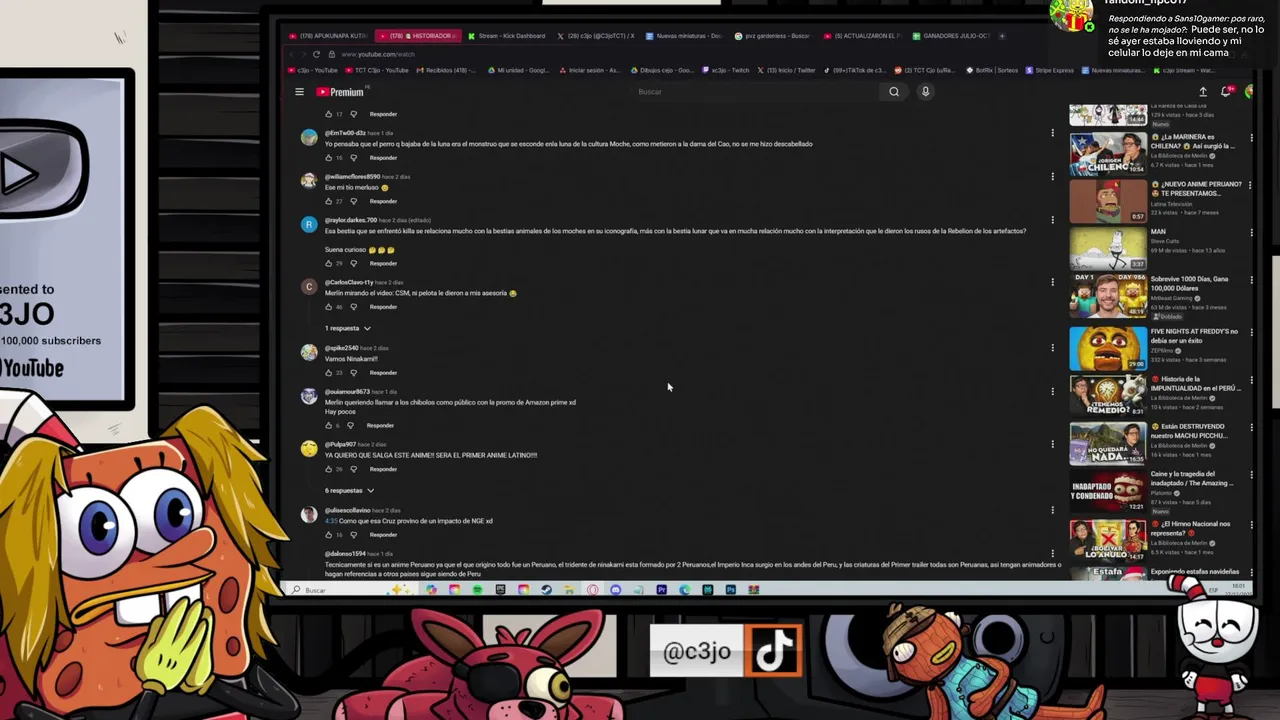The width and height of the screenshot is (1280, 720).
Task: Open options for MARINERA es CHILENA video
Action: tap(1251, 138)
